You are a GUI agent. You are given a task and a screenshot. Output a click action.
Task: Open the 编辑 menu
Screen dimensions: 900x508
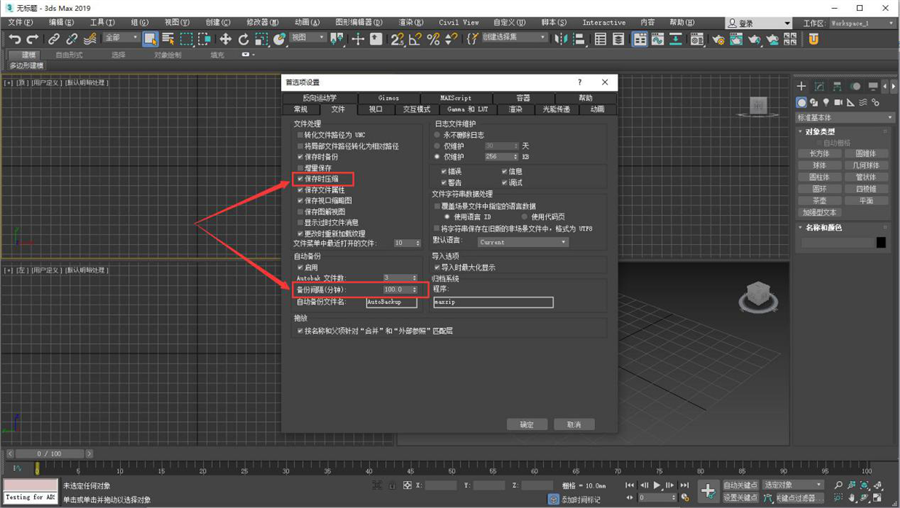pos(61,22)
